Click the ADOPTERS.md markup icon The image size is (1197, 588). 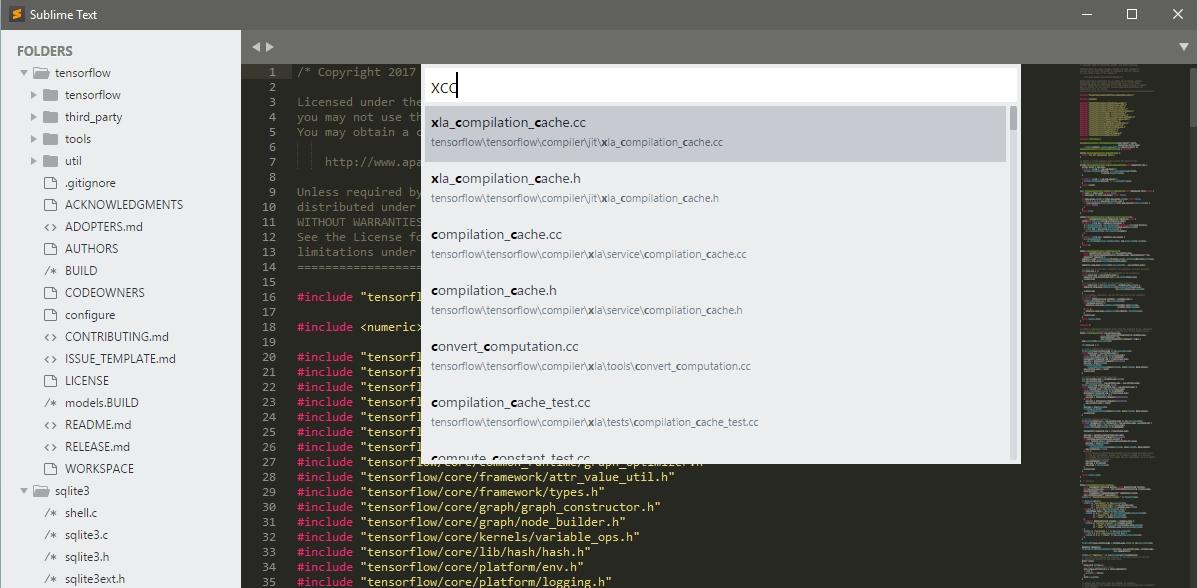tap(50, 227)
